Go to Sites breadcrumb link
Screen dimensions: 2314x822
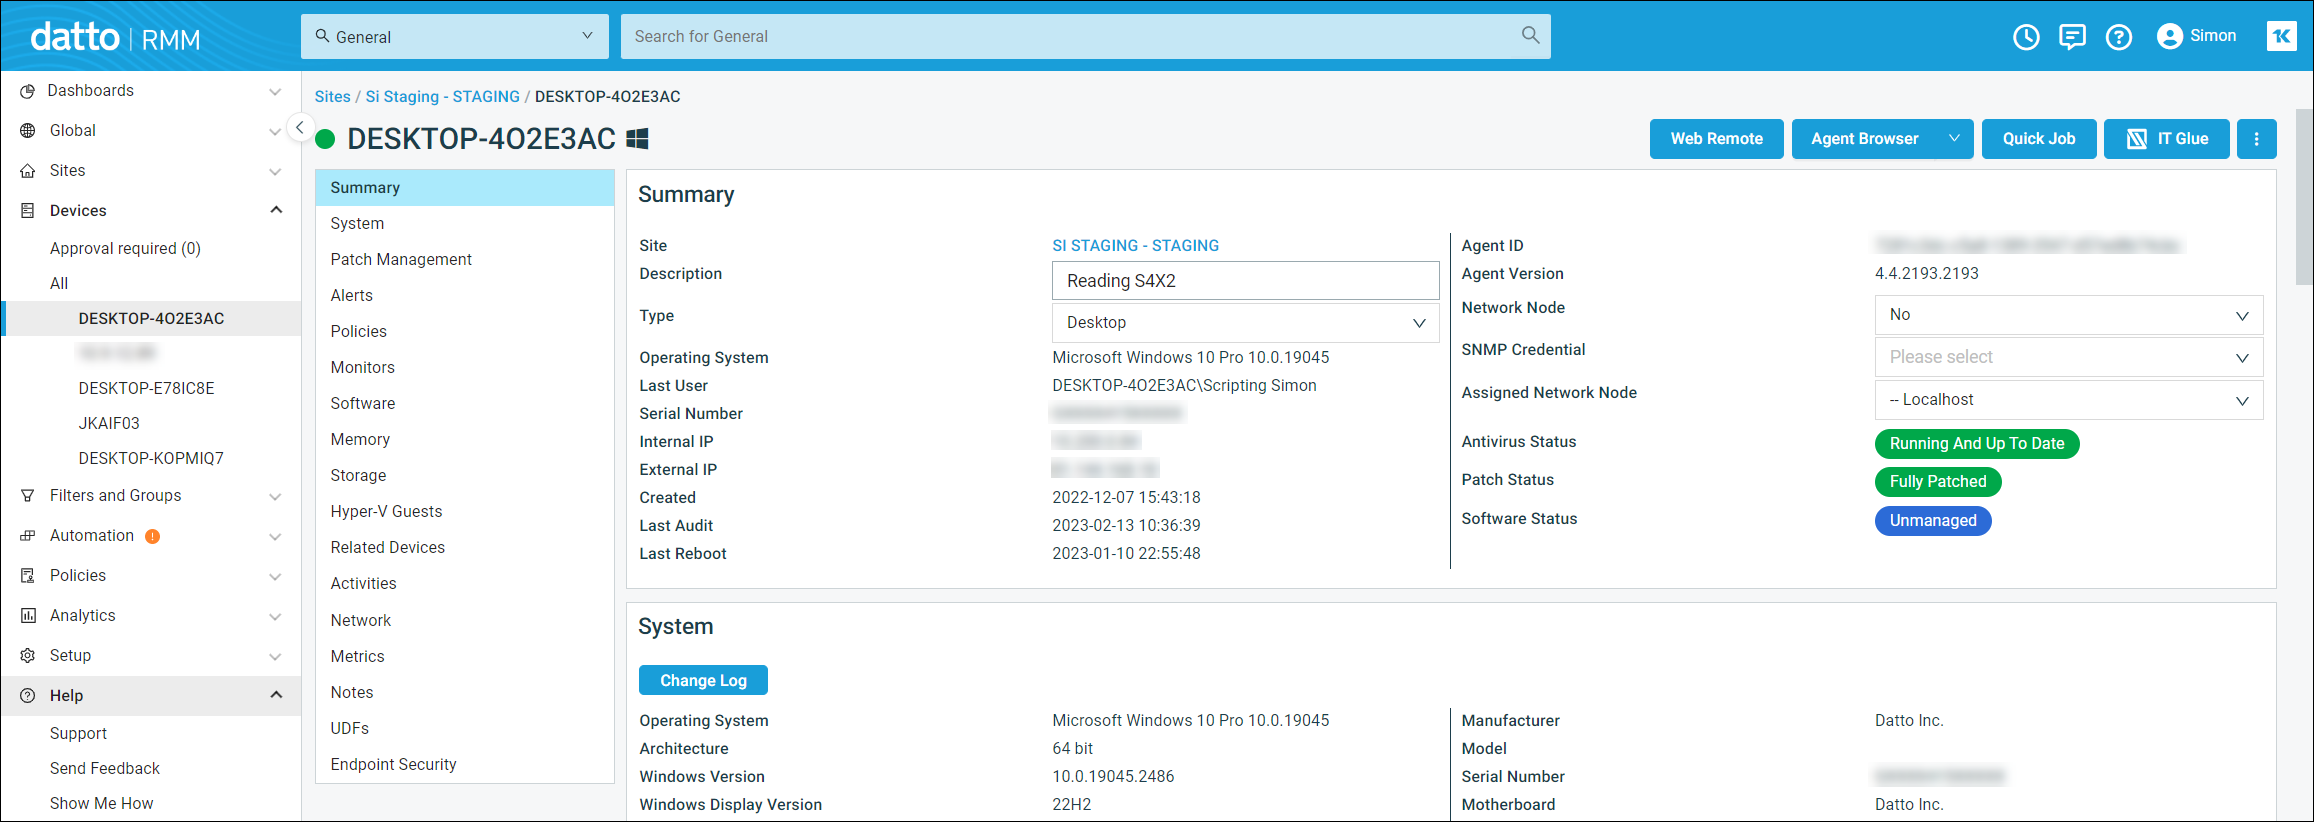click(x=332, y=97)
